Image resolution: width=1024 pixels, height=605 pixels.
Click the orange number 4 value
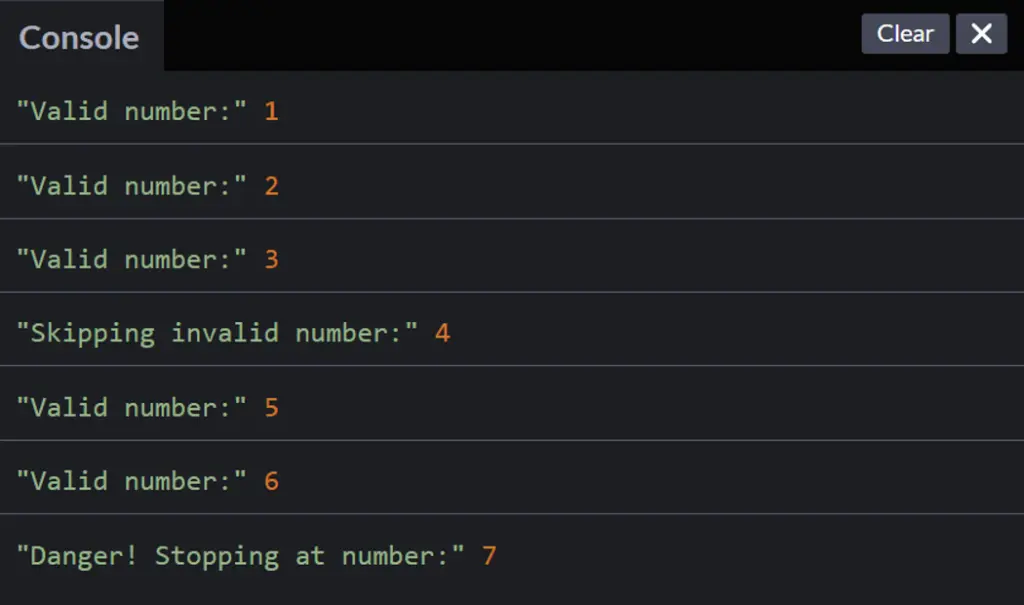coord(443,333)
